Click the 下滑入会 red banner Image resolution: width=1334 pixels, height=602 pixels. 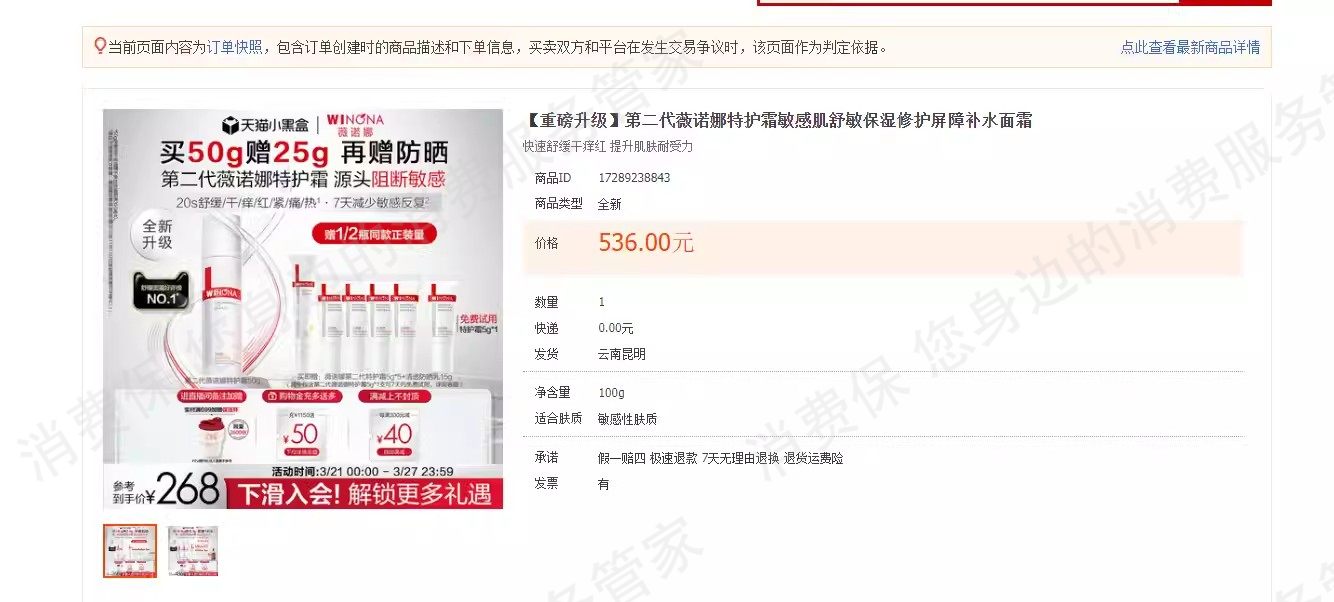[364, 493]
